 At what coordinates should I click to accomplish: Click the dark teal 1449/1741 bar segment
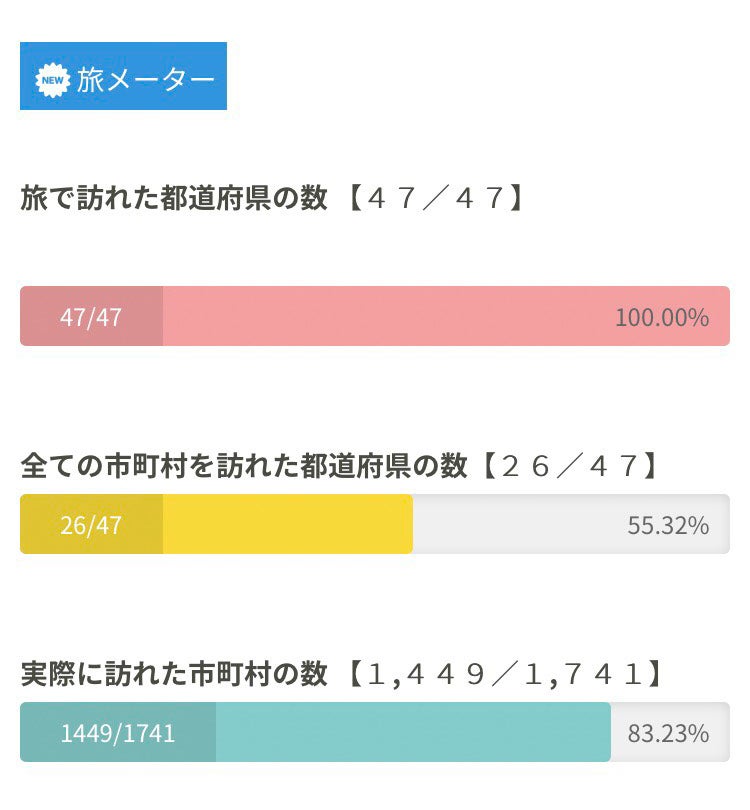tap(117, 733)
